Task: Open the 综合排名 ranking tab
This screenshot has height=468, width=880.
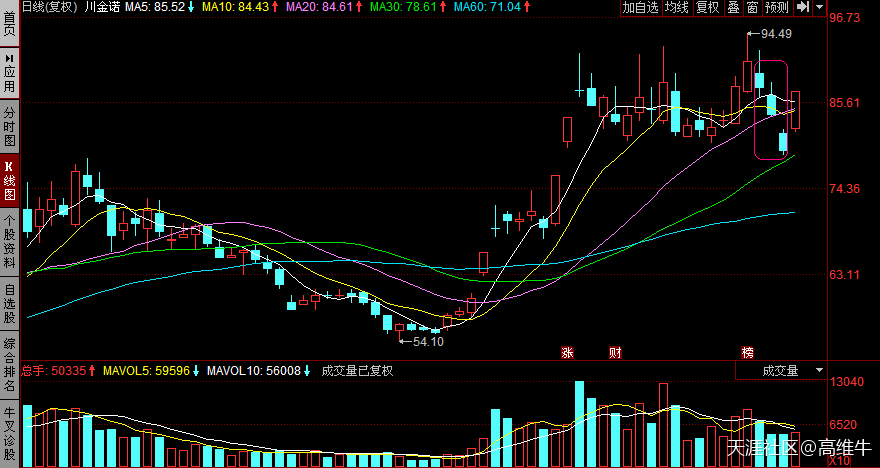Action: (10, 365)
